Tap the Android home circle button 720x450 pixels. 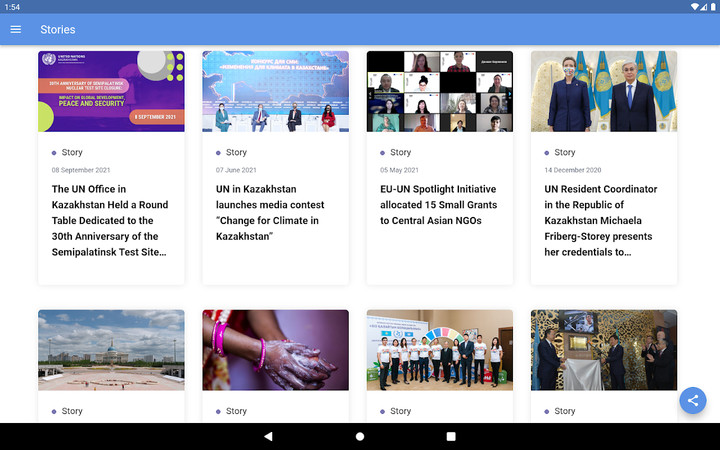point(360,436)
